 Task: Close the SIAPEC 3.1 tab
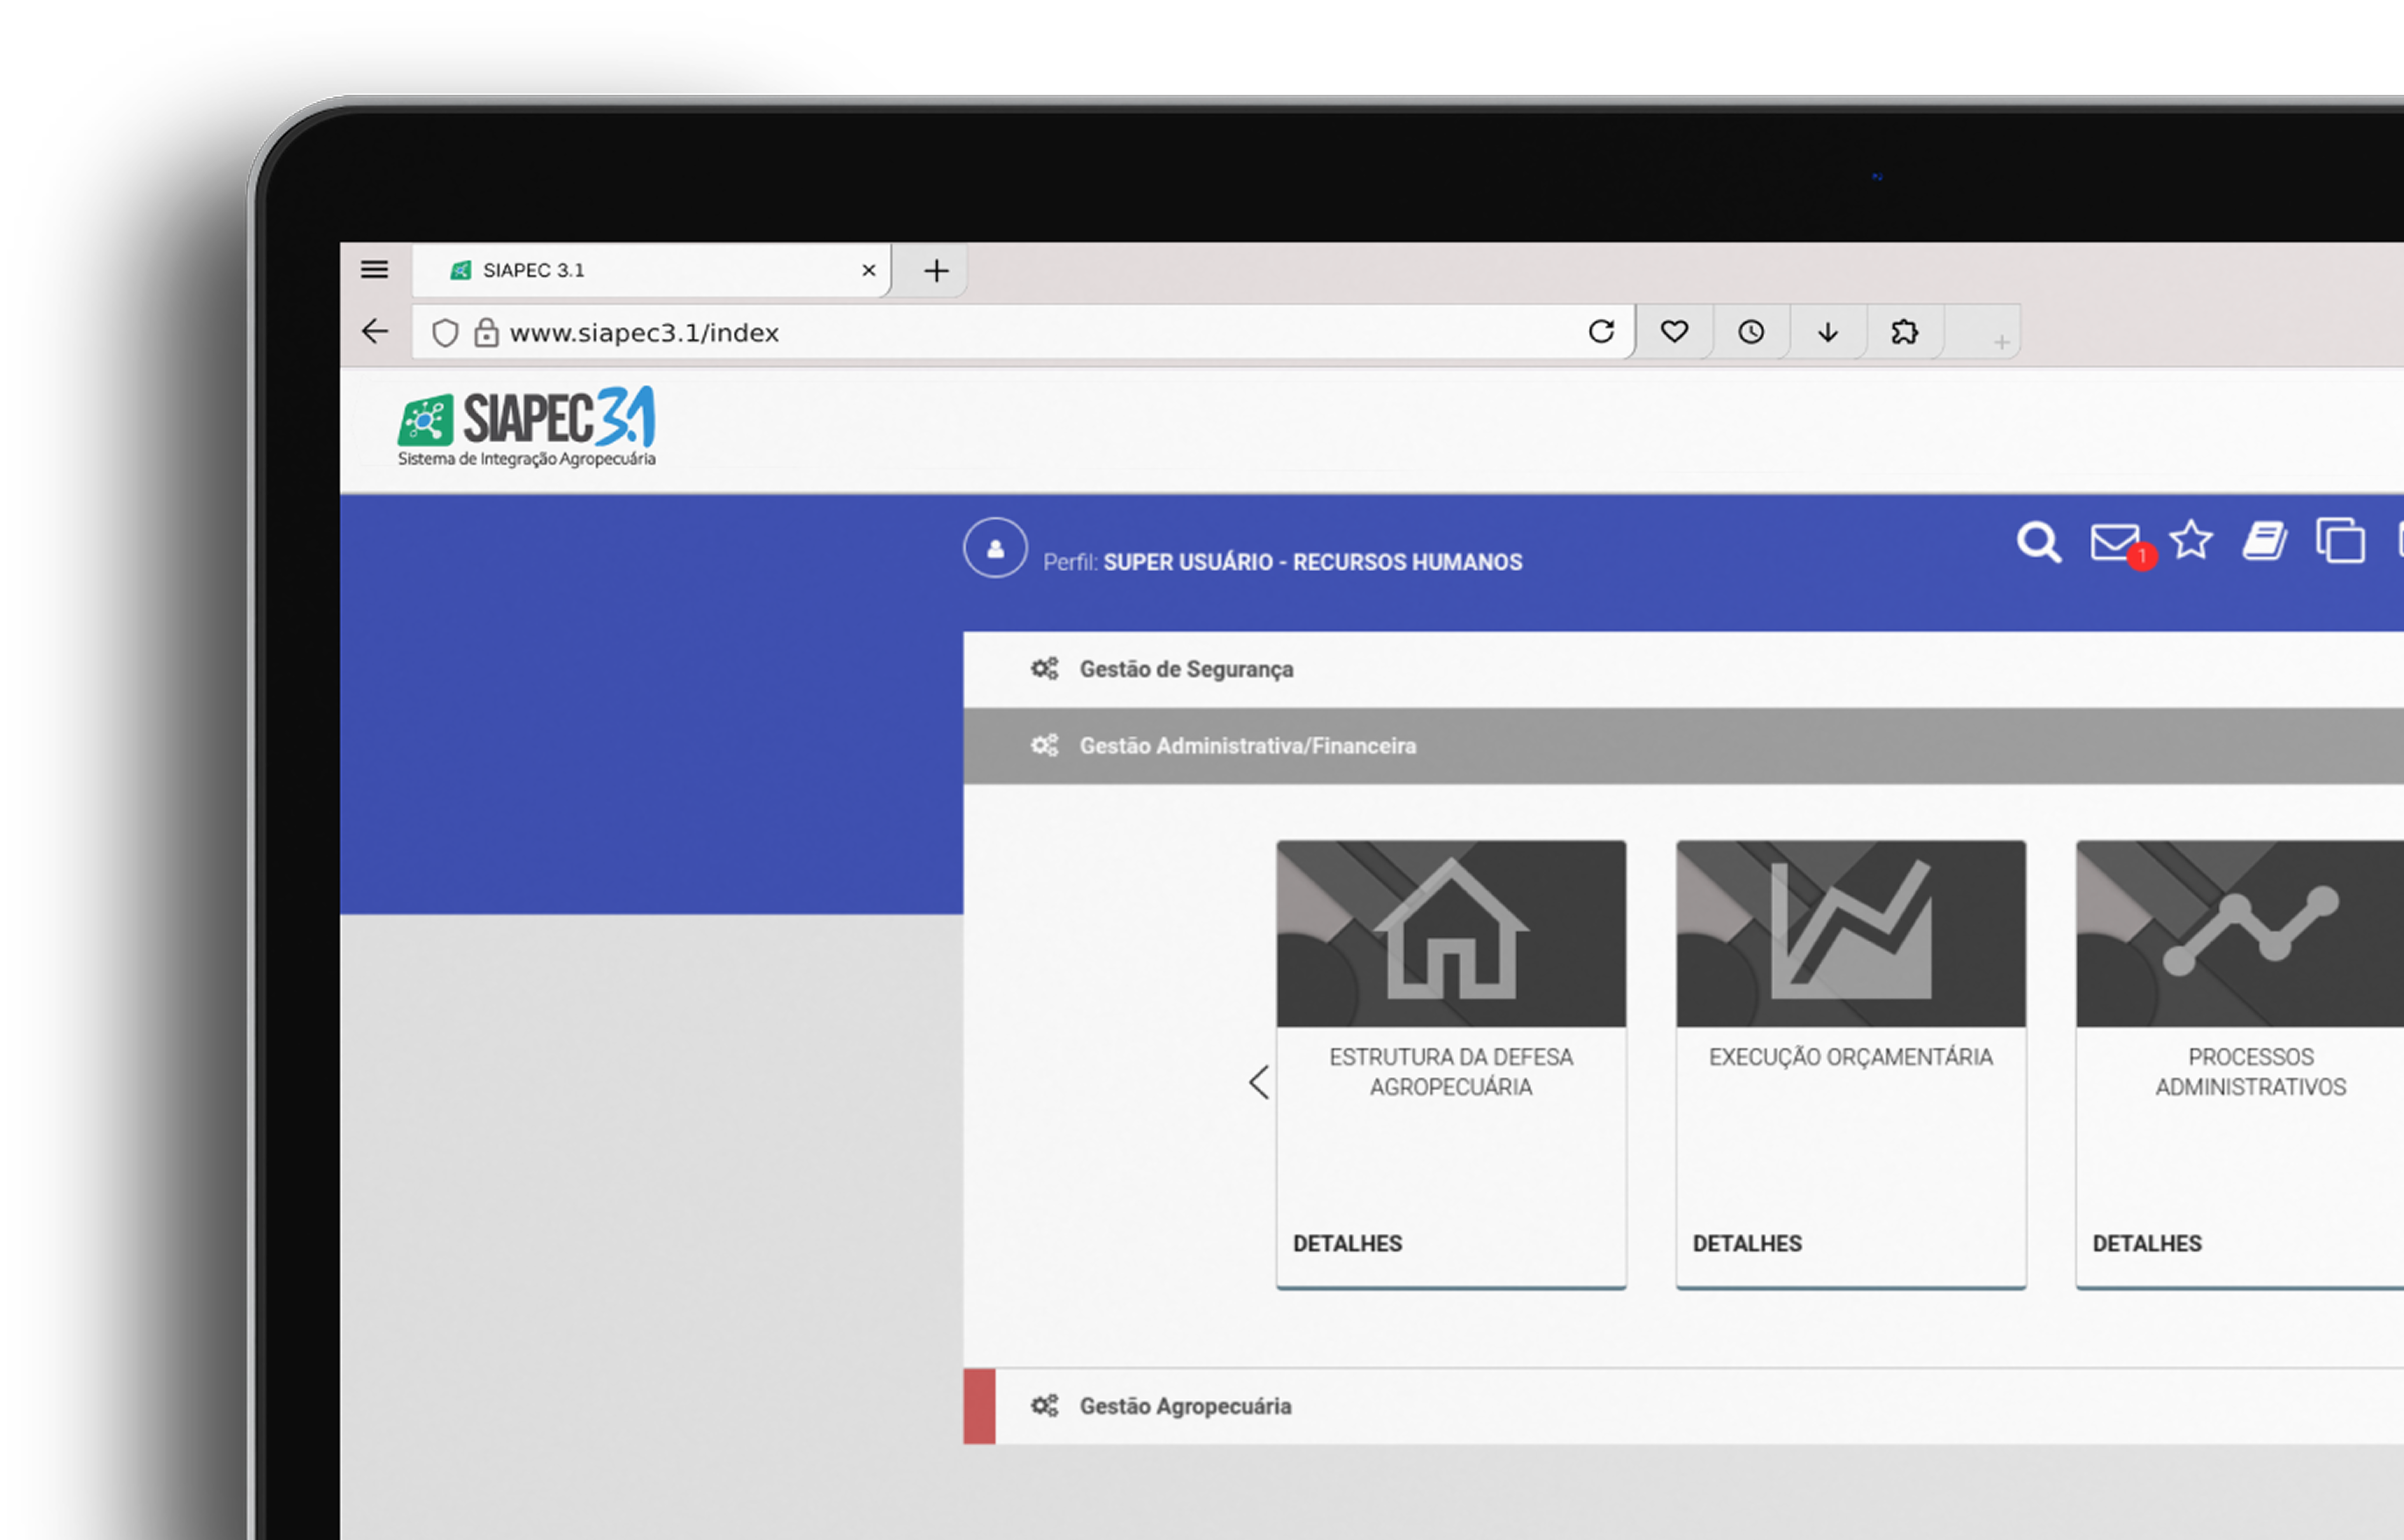point(868,270)
